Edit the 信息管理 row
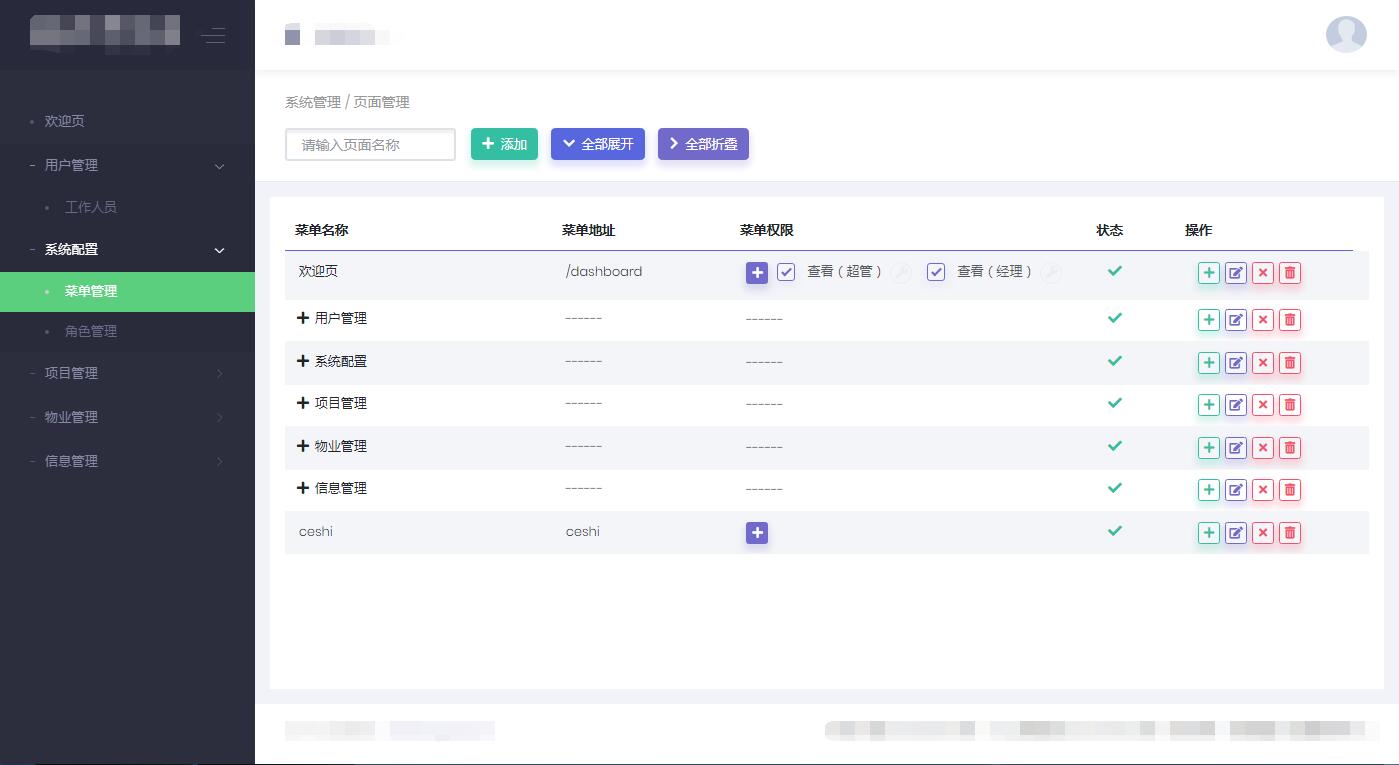The height and width of the screenshot is (765, 1399). pyautogui.click(x=1236, y=490)
